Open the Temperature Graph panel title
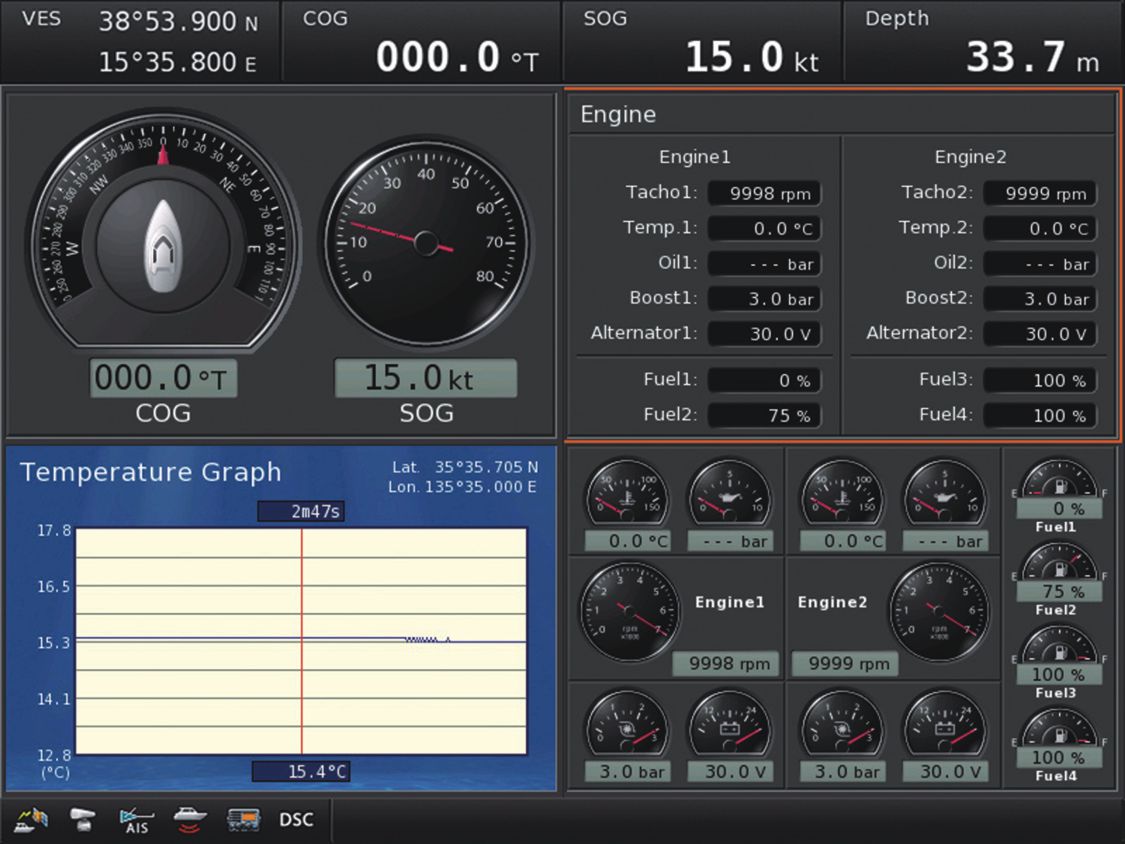 click(x=151, y=472)
